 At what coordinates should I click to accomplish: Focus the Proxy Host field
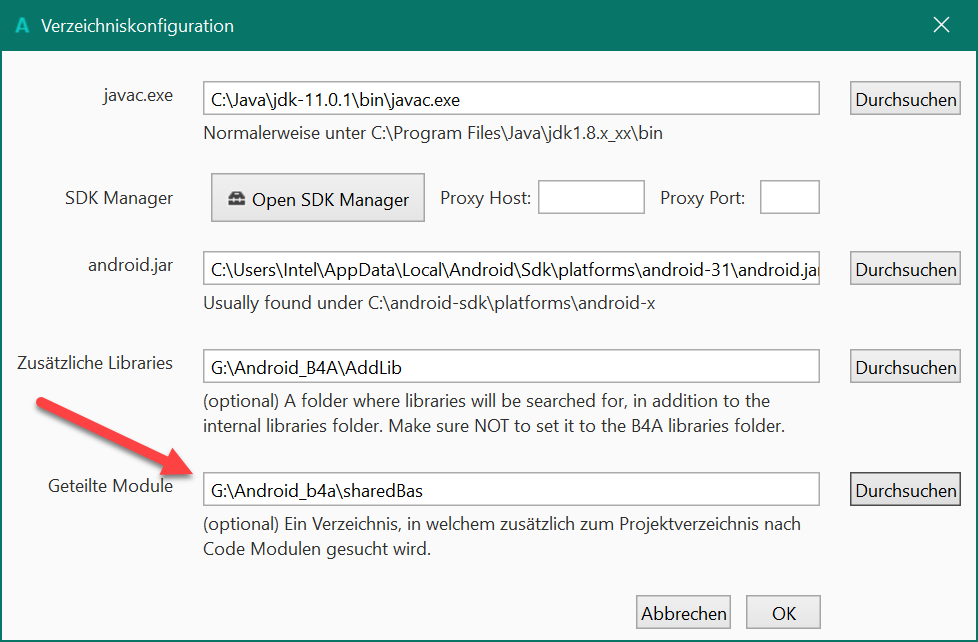[x=591, y=198]
